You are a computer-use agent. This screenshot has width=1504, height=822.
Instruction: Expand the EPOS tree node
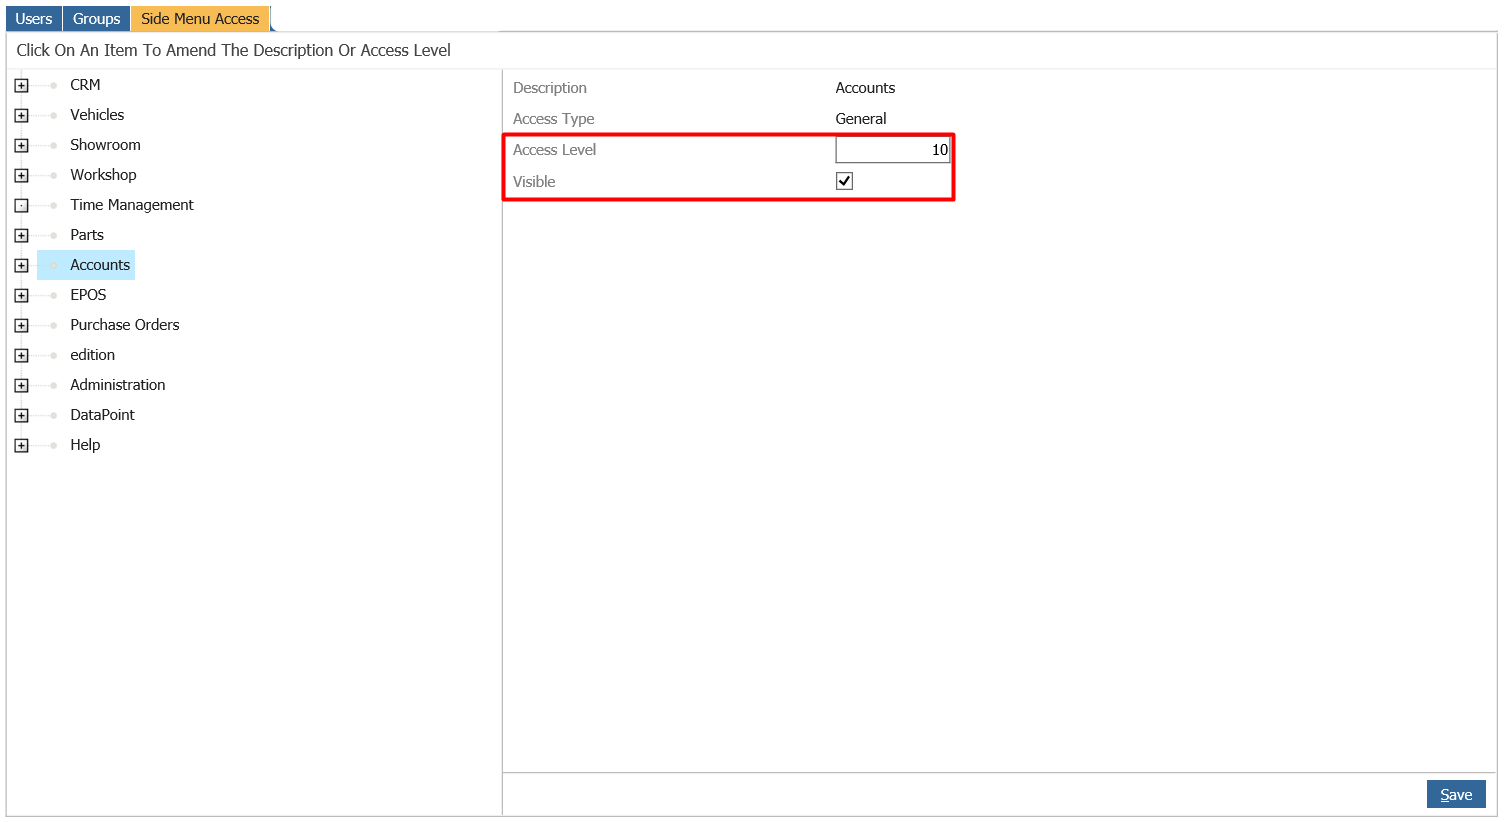[21, 294]
